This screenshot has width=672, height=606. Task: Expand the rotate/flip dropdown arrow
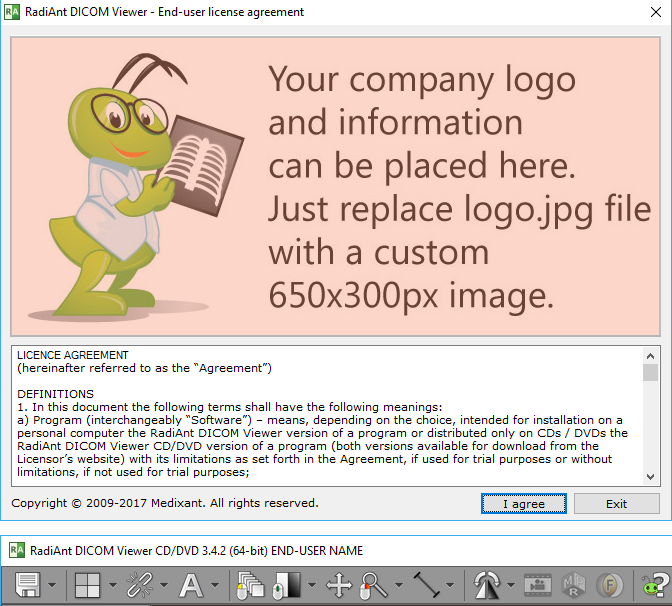[x=511, y=585]
